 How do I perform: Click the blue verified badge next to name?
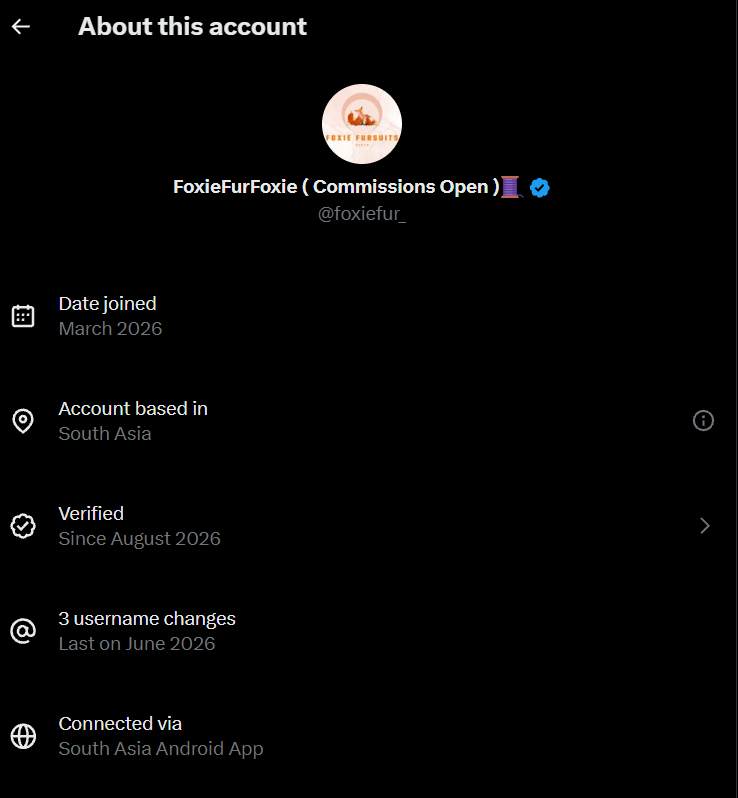[x=540, y=187]
